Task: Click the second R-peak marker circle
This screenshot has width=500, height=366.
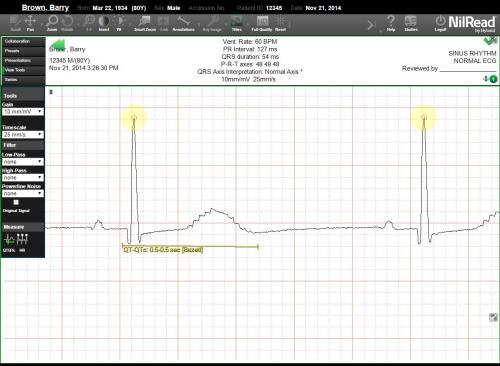Action: [424, 117]
